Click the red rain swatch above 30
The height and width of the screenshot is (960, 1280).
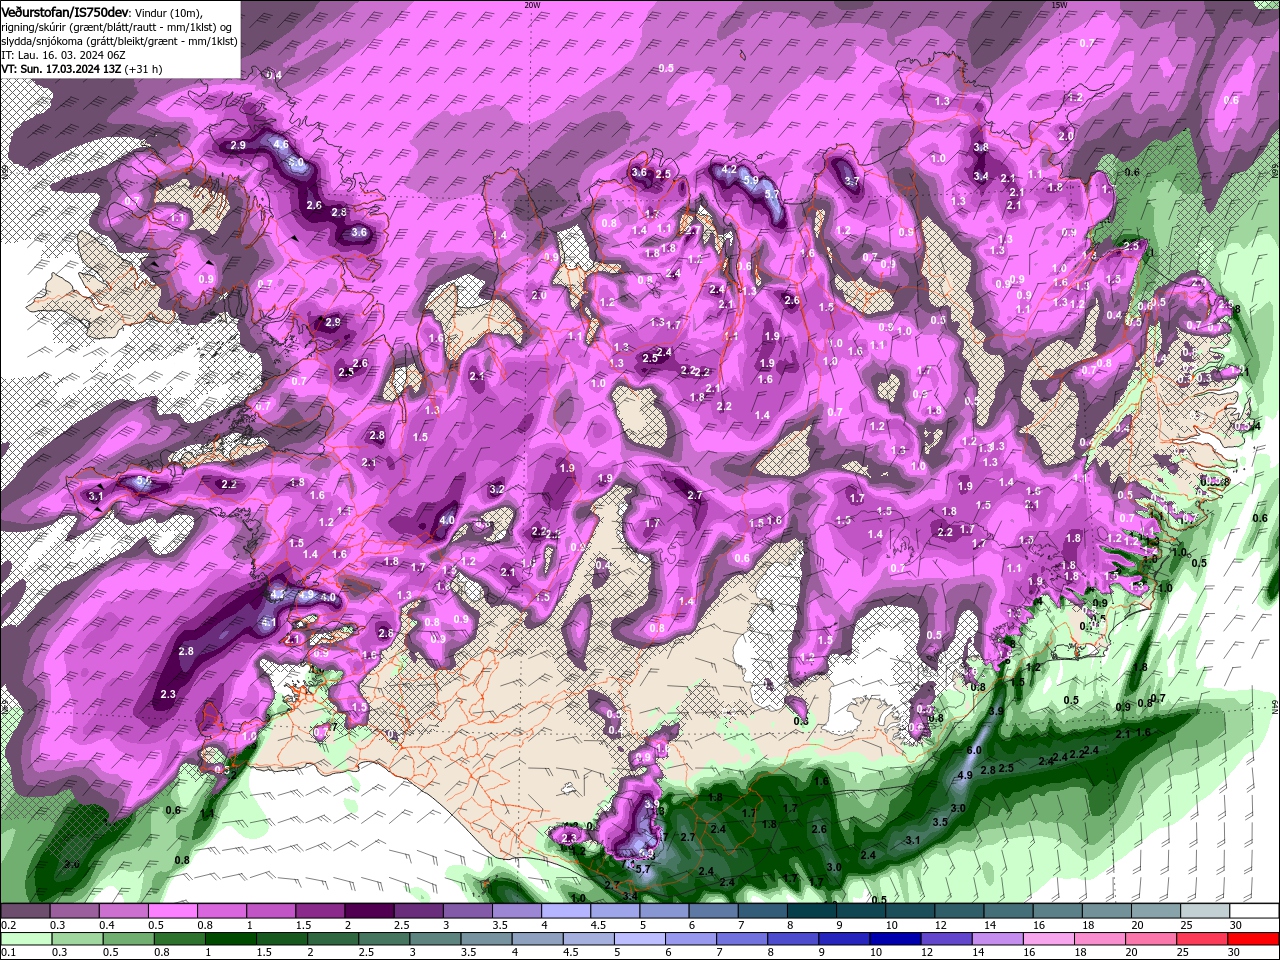tap(1255, 940)
